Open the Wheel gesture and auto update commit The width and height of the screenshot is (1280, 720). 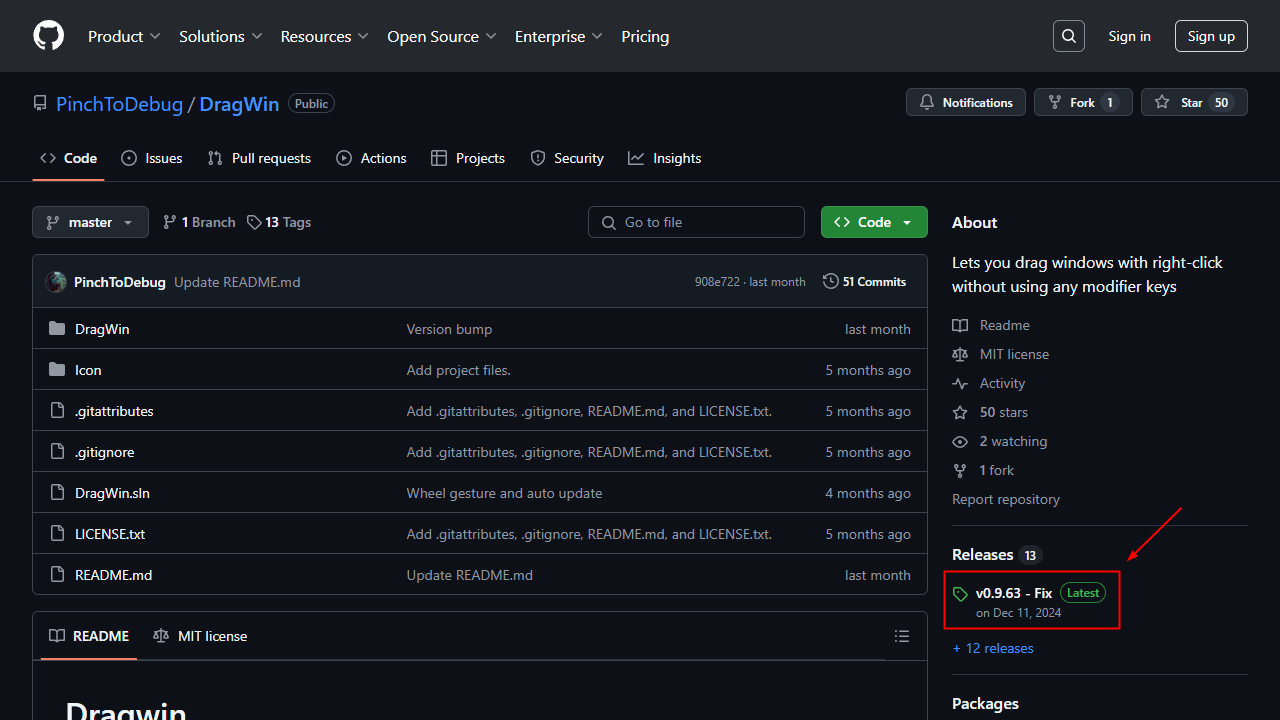point(504,493)
